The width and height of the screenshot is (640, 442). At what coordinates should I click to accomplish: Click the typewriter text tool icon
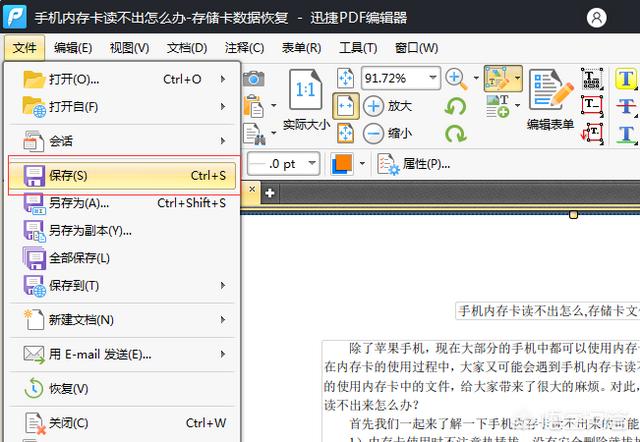pos(592,79)
